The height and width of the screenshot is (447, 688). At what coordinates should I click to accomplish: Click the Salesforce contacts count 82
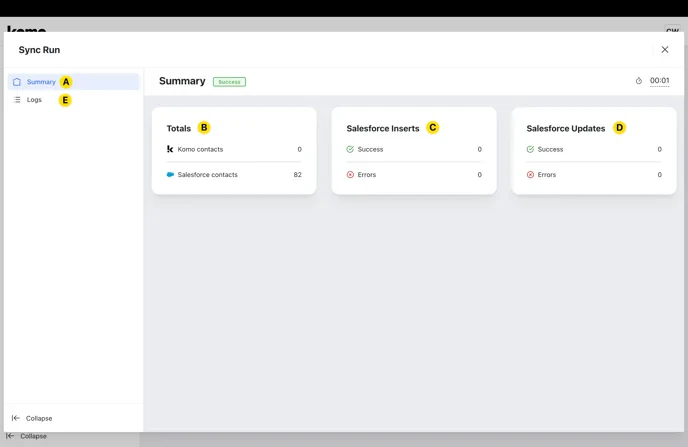(297, 175)
